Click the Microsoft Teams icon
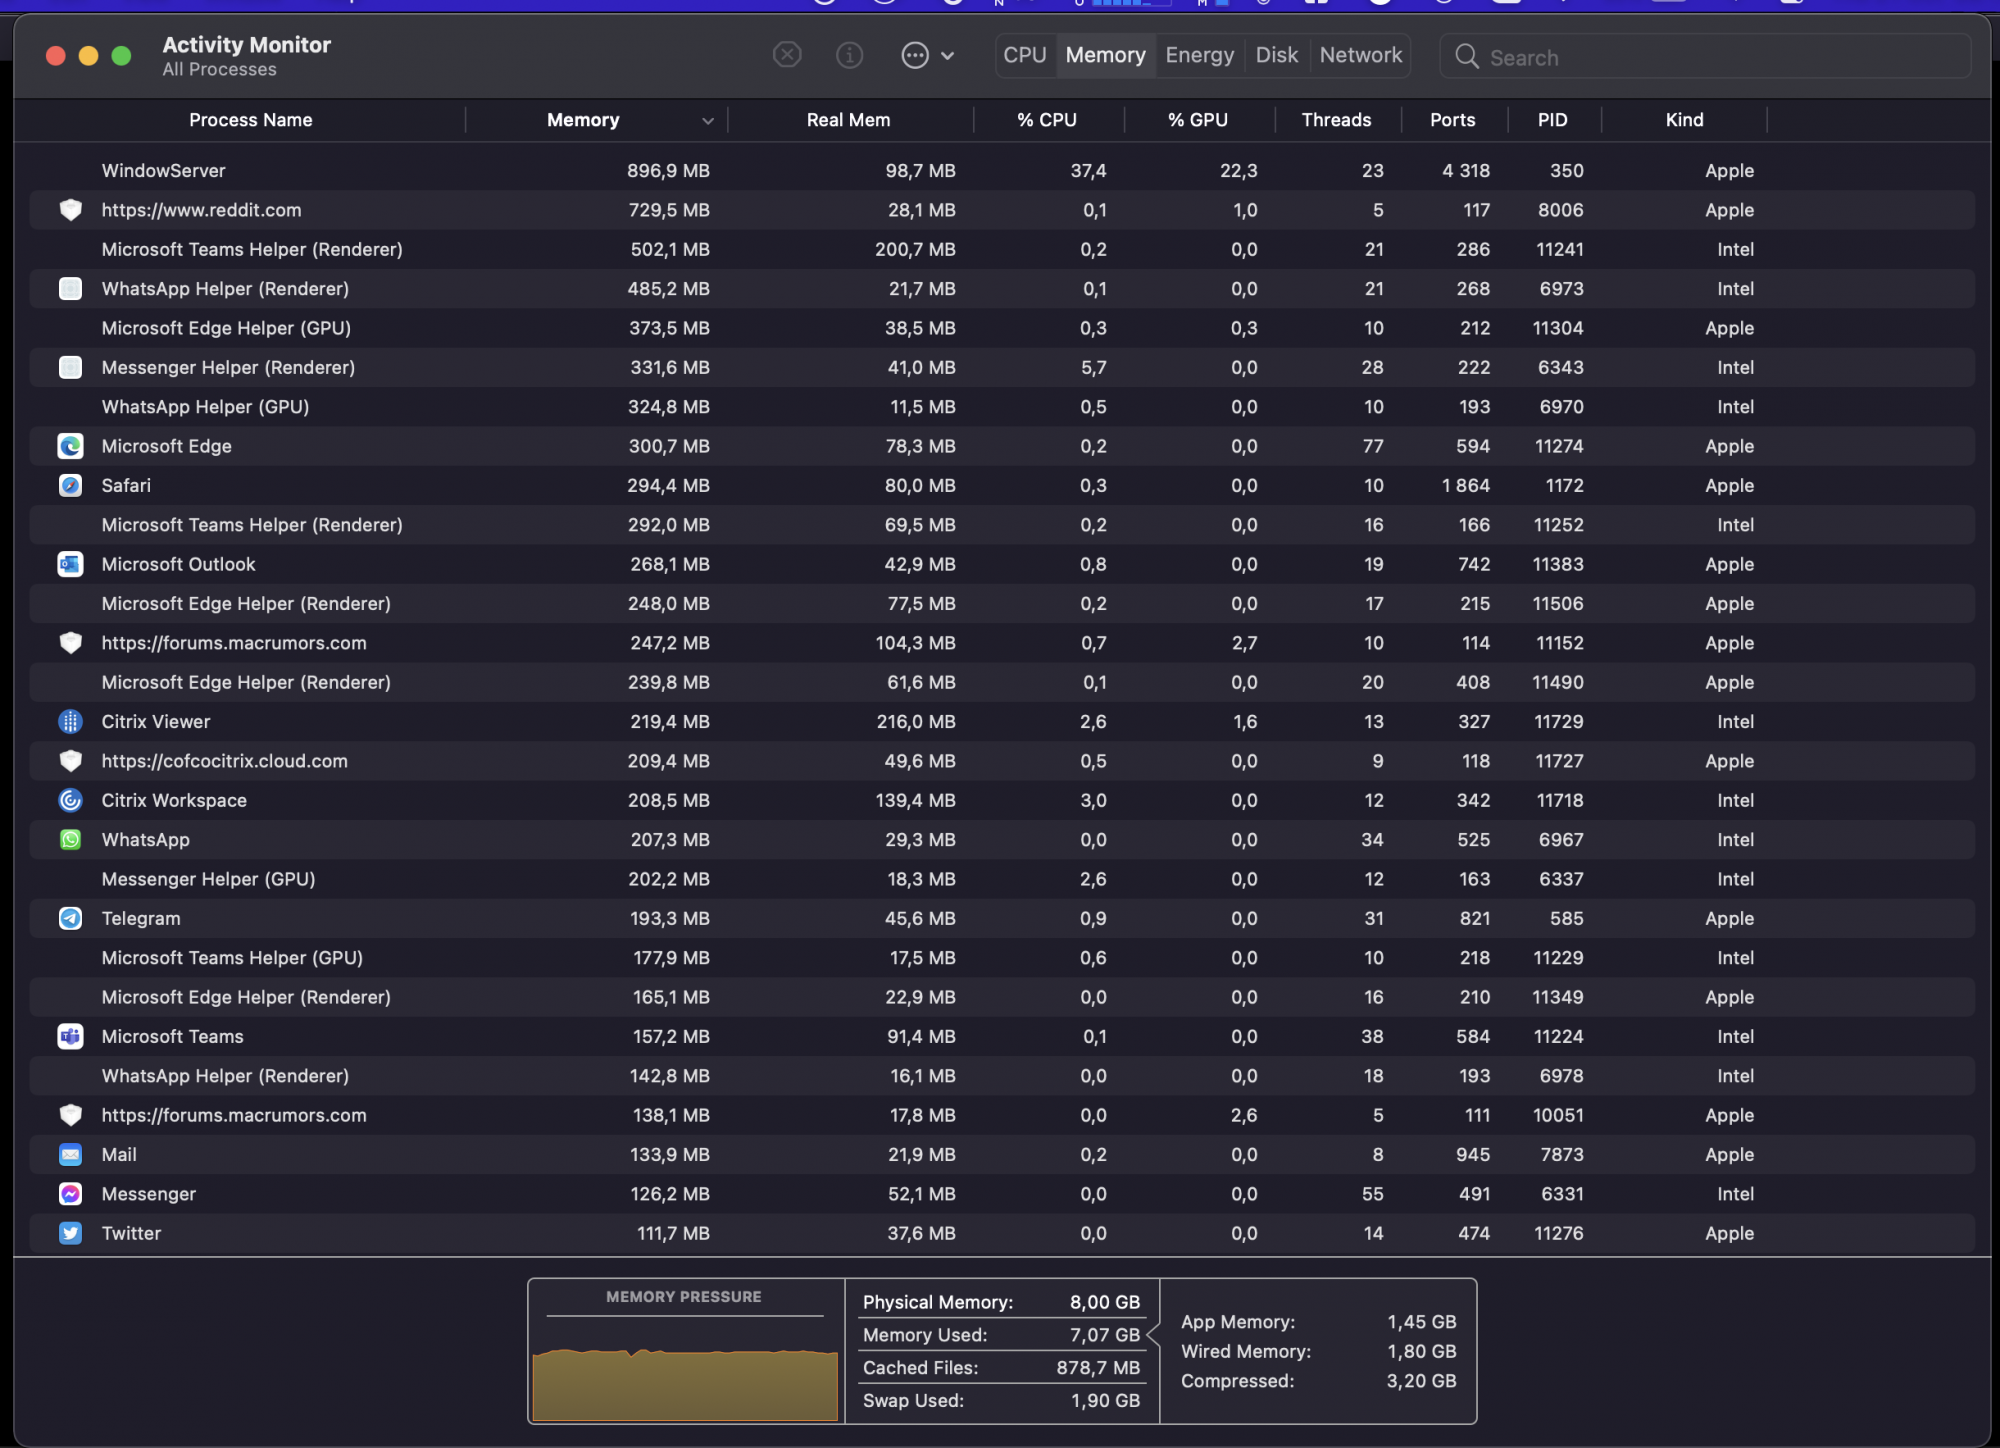2000x1448 pixels. tap(70, 1037)
